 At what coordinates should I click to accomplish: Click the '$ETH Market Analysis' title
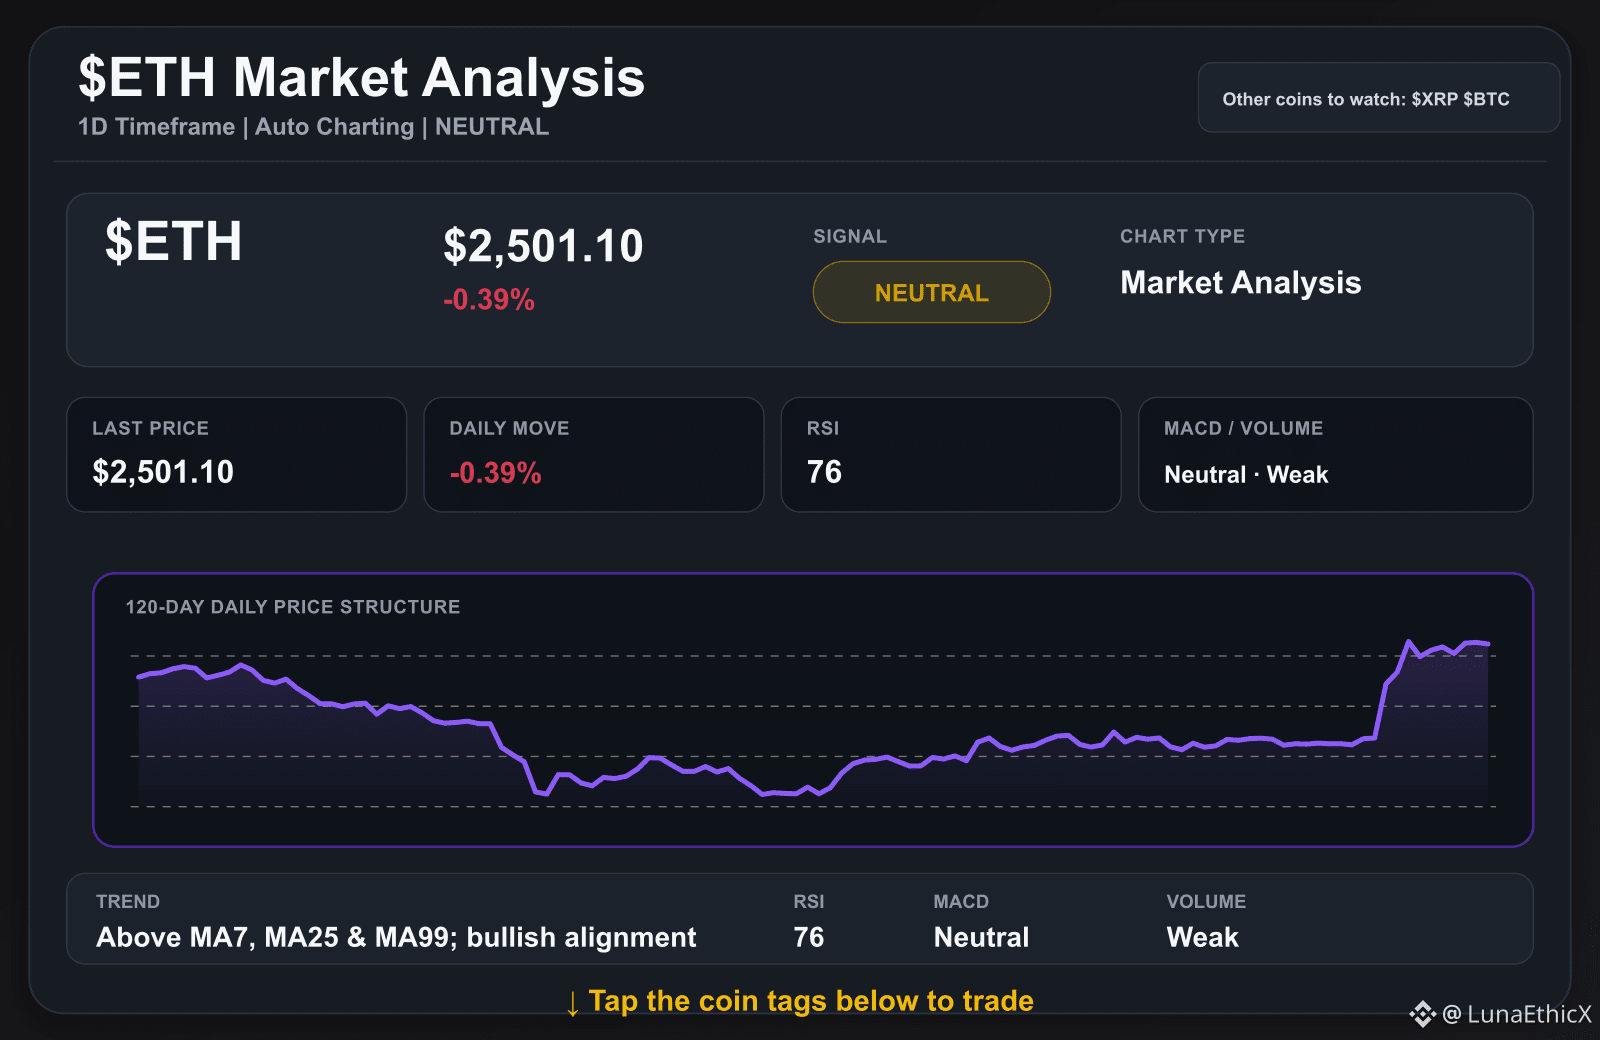pos(361,77)
